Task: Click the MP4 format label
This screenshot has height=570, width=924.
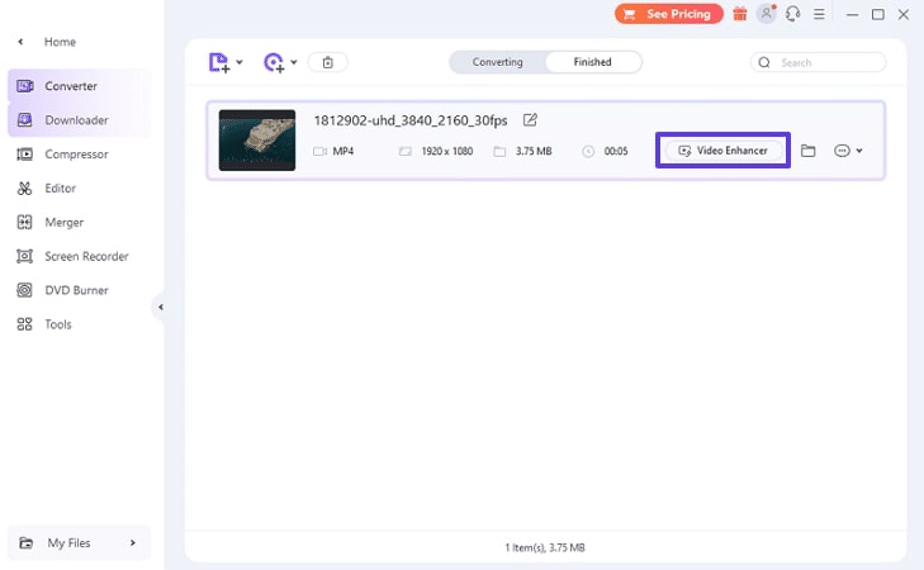Action: (x=343, y=151)
